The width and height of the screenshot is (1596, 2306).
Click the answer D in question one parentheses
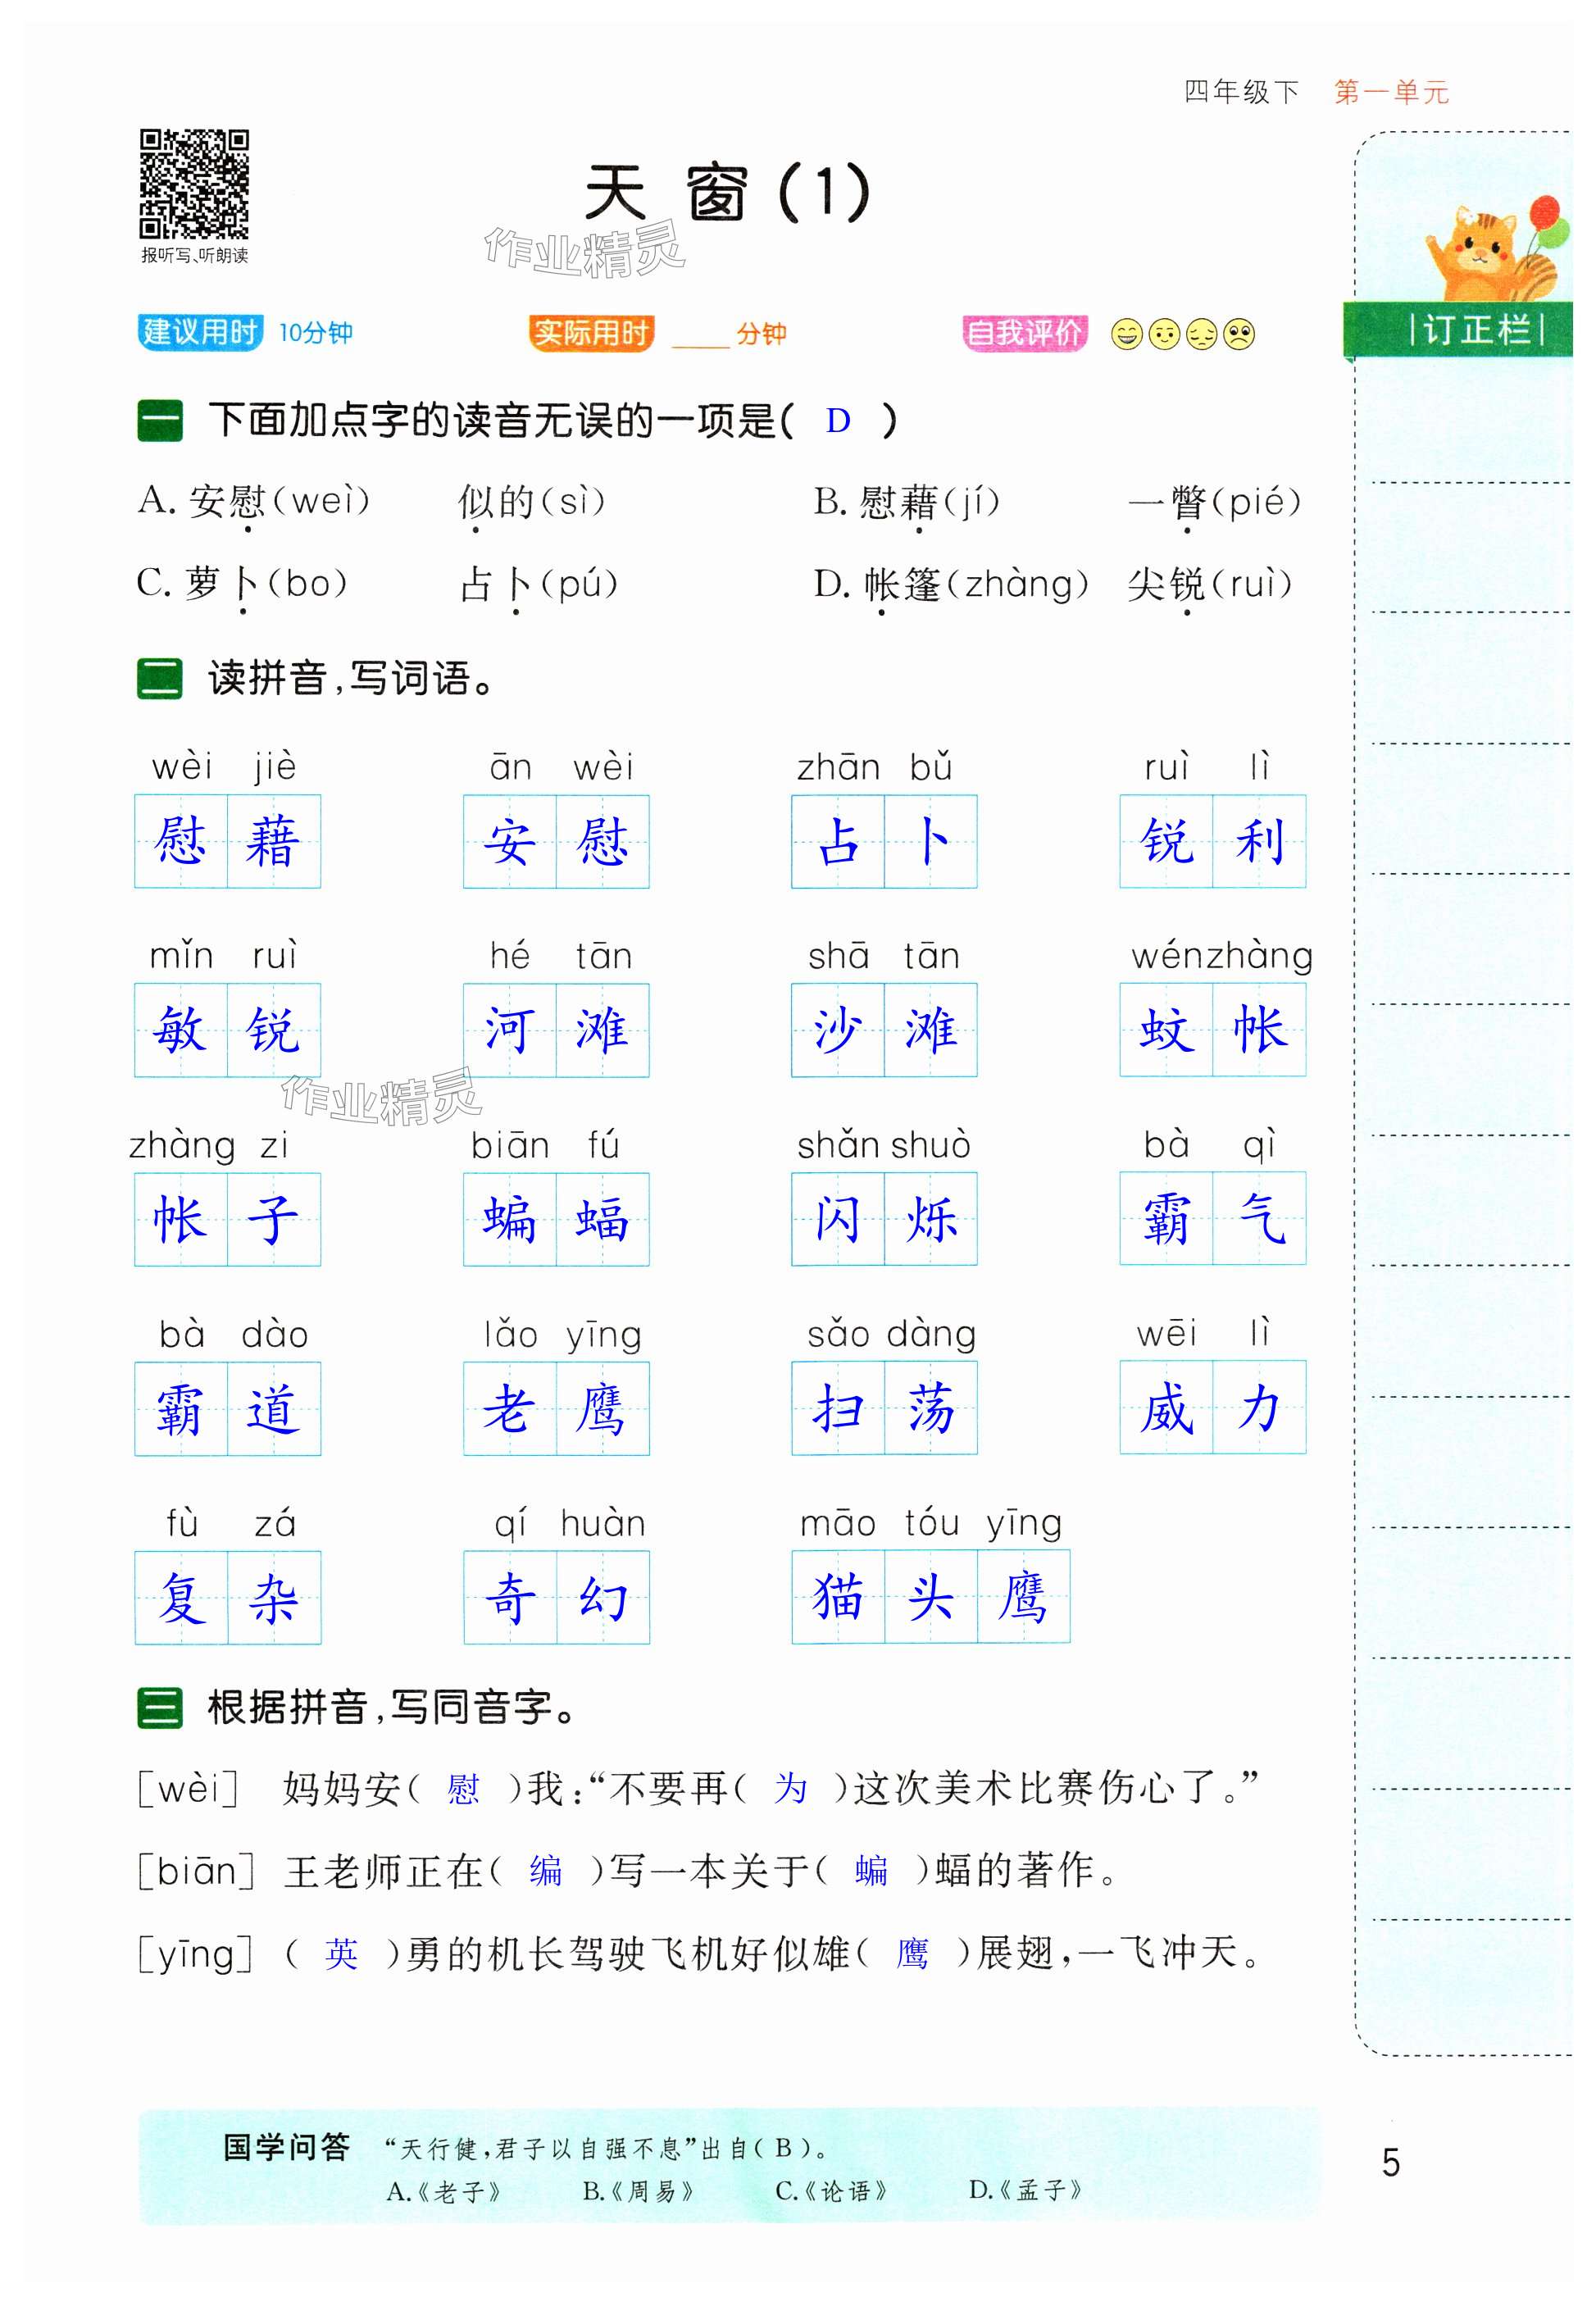tap(838, 421)
